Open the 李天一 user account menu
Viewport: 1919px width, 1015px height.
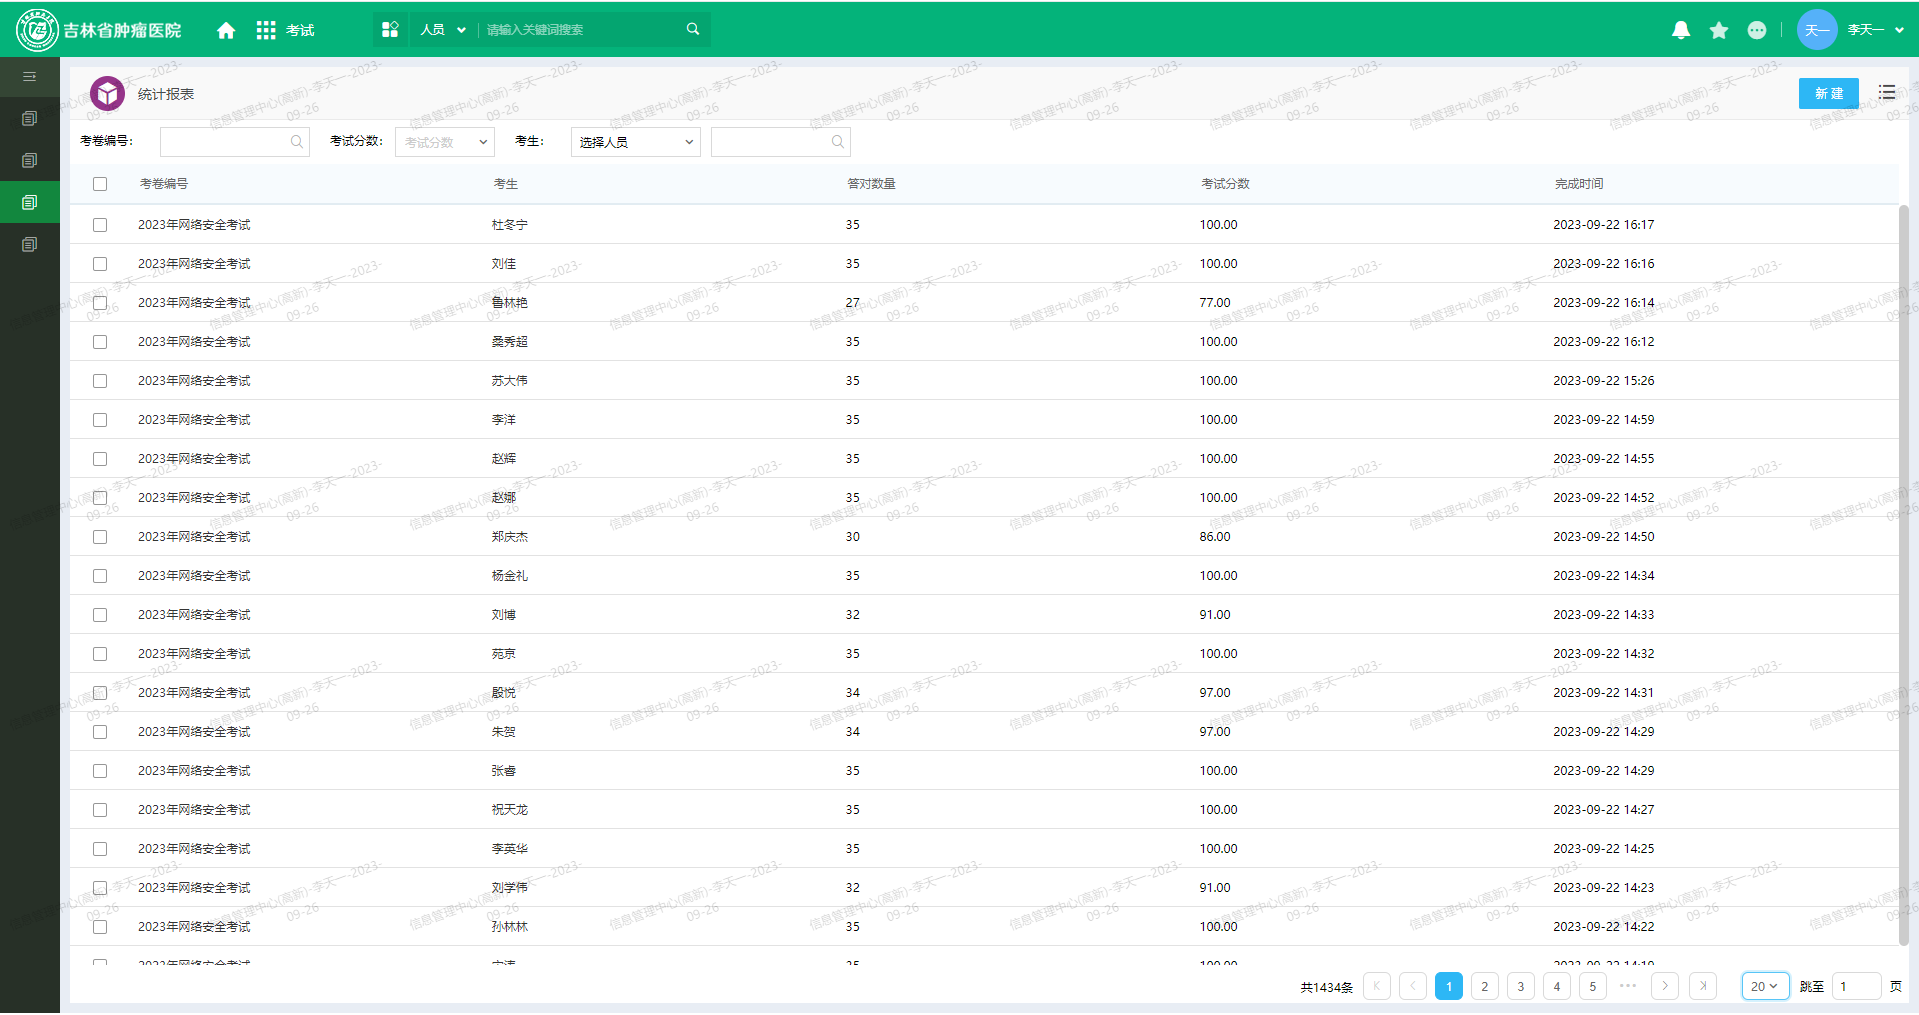1874,30
